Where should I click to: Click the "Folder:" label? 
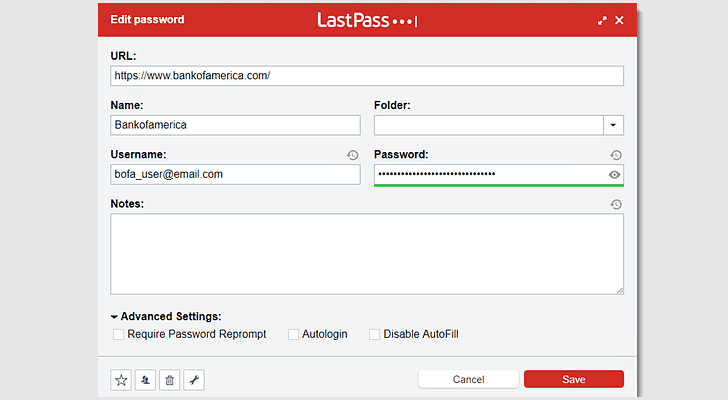click(x=392, y=105)
